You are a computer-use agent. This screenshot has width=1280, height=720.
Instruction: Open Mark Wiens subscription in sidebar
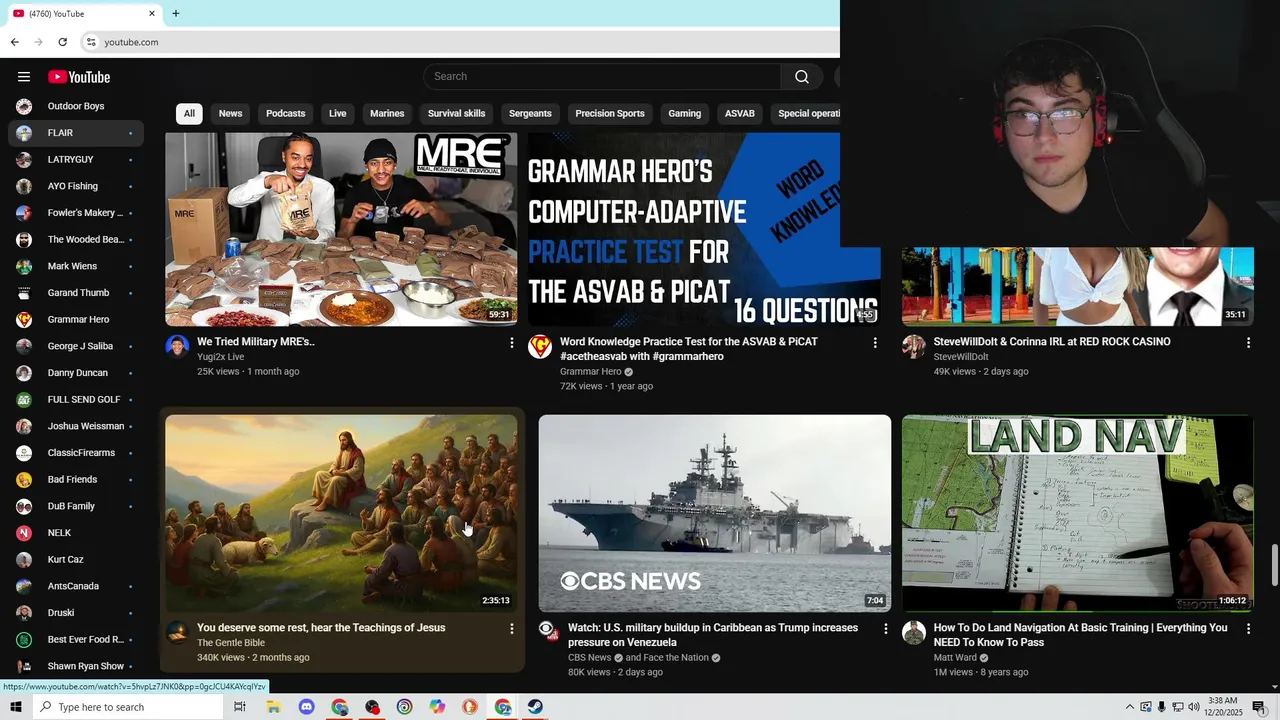[76, 266]
